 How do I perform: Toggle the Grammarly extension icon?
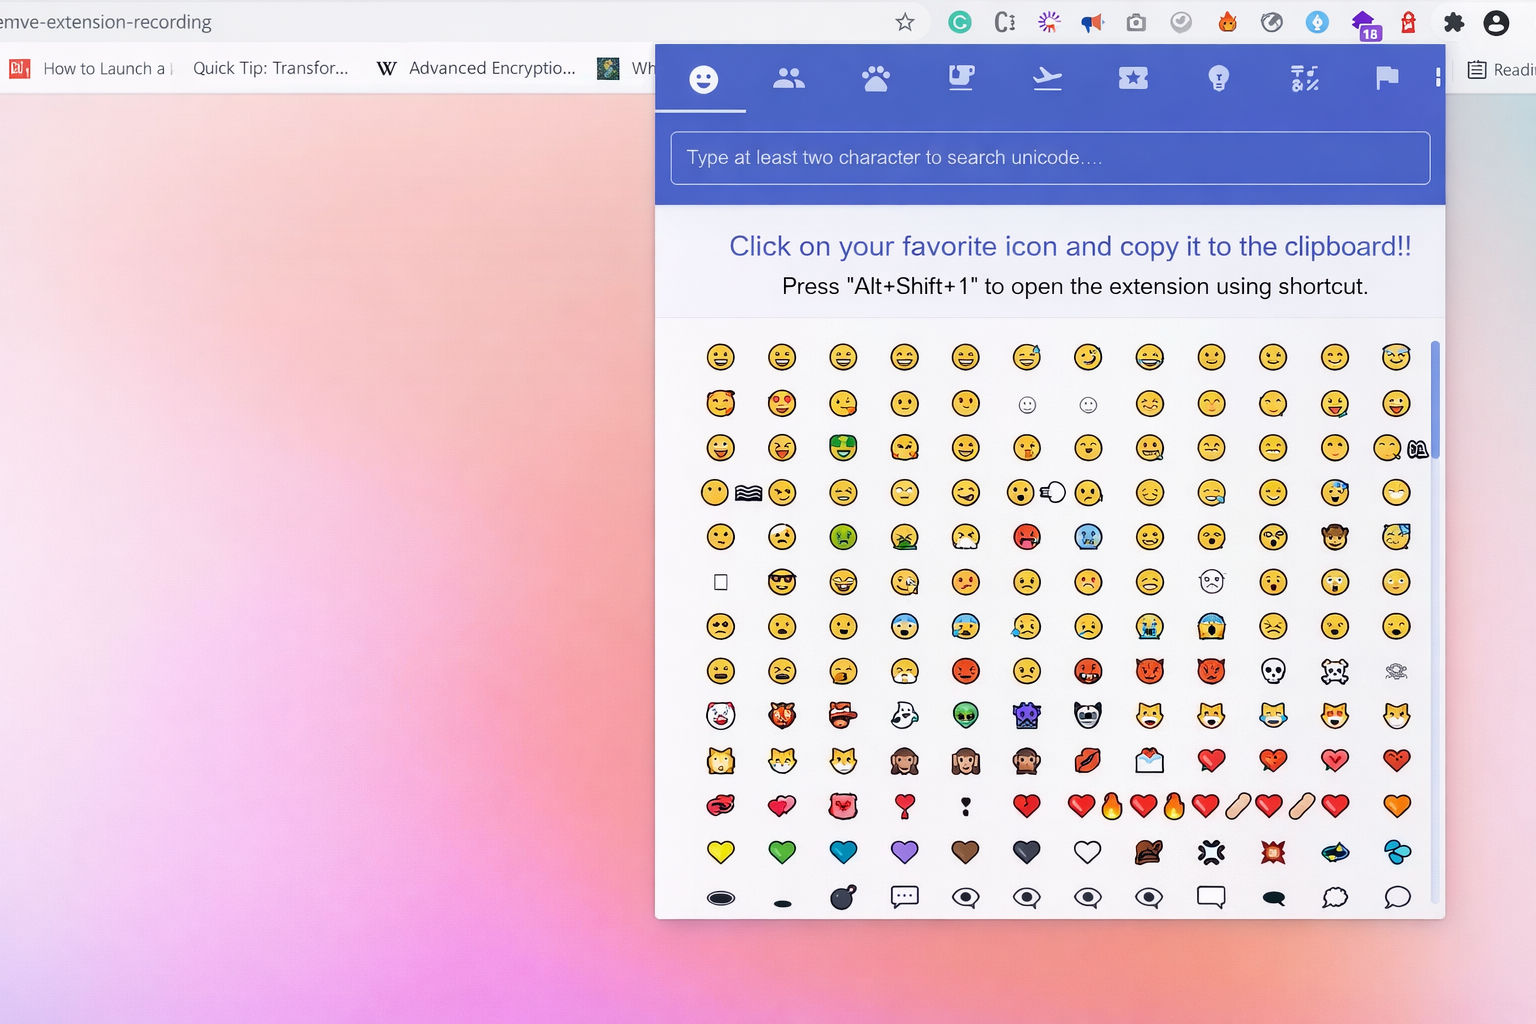tap(959, 22)
